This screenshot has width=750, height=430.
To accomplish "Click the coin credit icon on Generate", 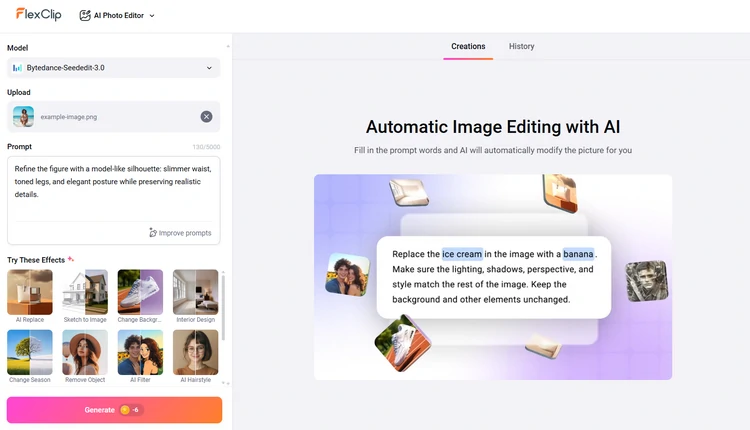I will coord(125,410).
